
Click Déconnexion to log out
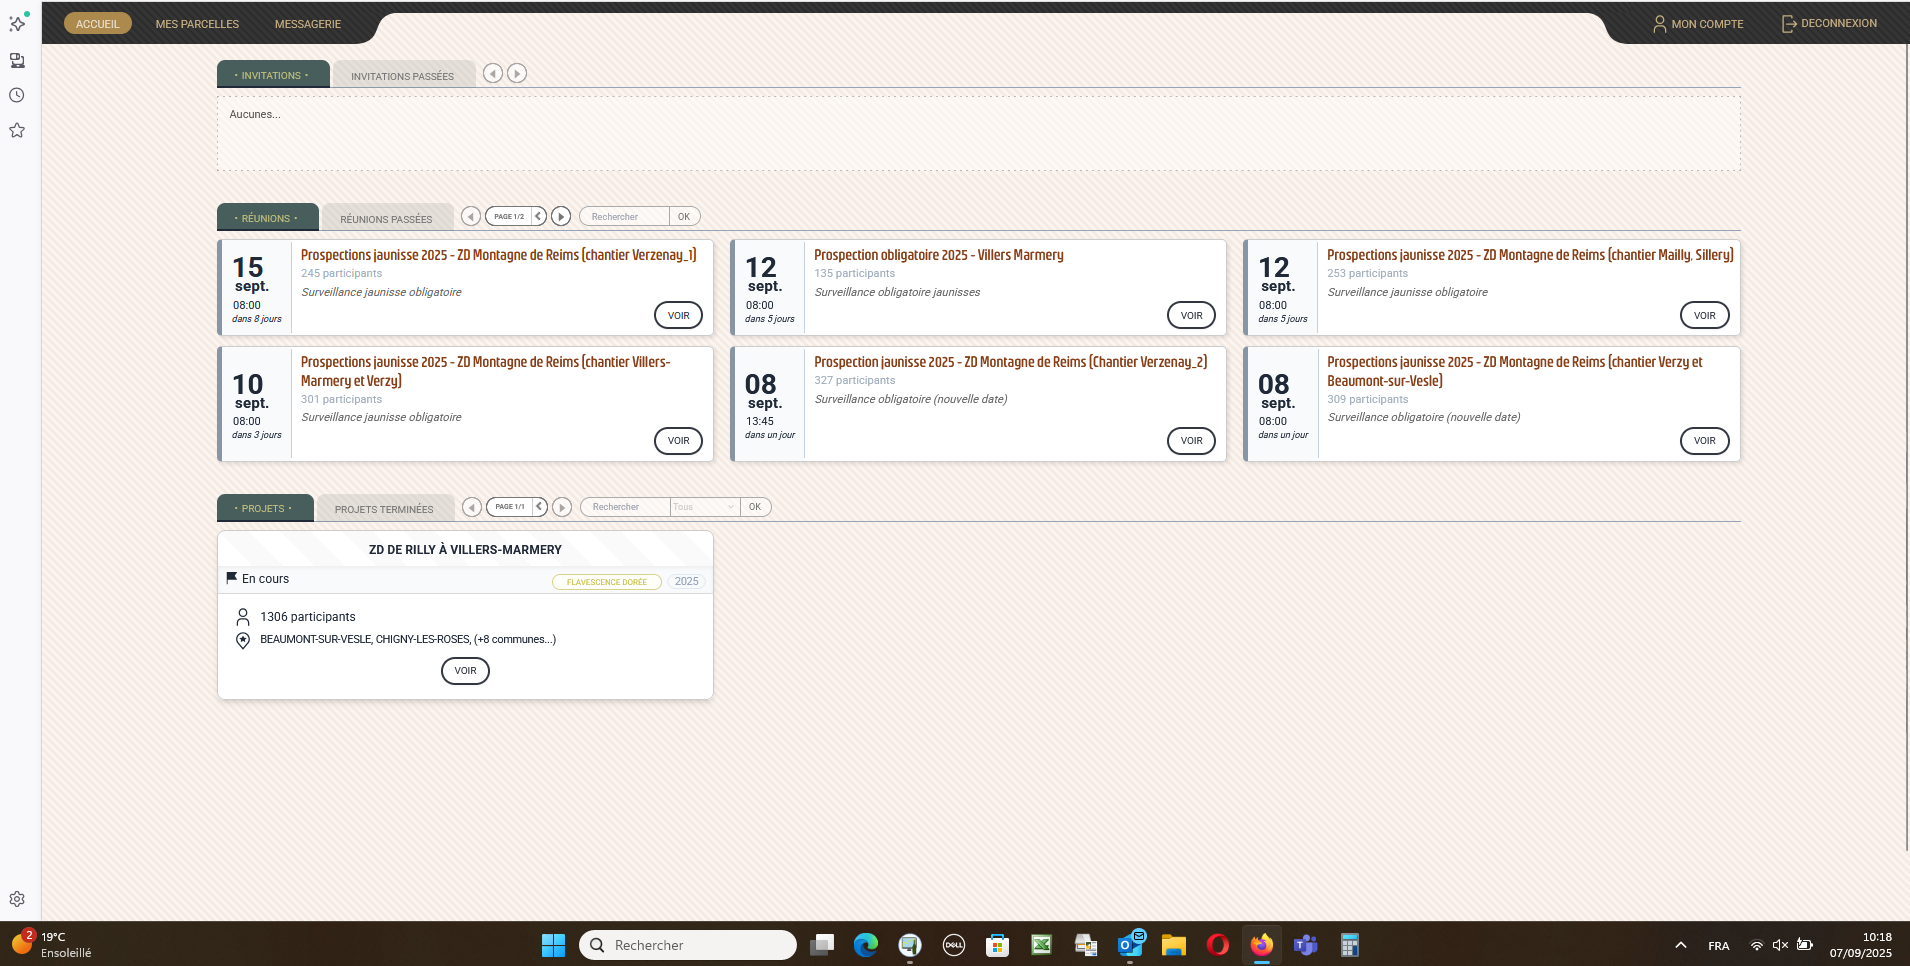(x=1829, y=23)
